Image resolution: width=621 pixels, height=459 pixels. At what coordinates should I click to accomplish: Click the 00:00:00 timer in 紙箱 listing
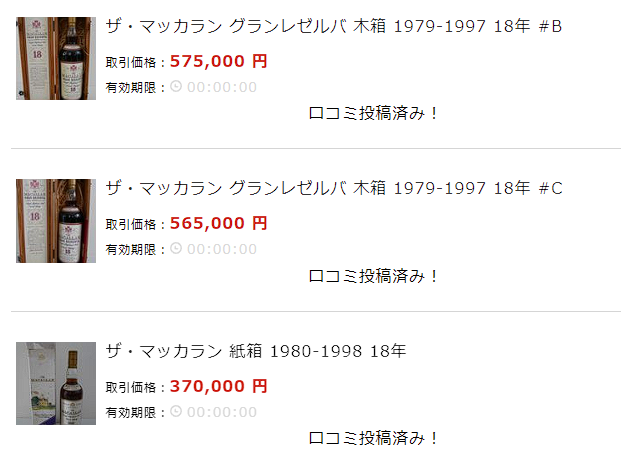(x=222, y=412)
